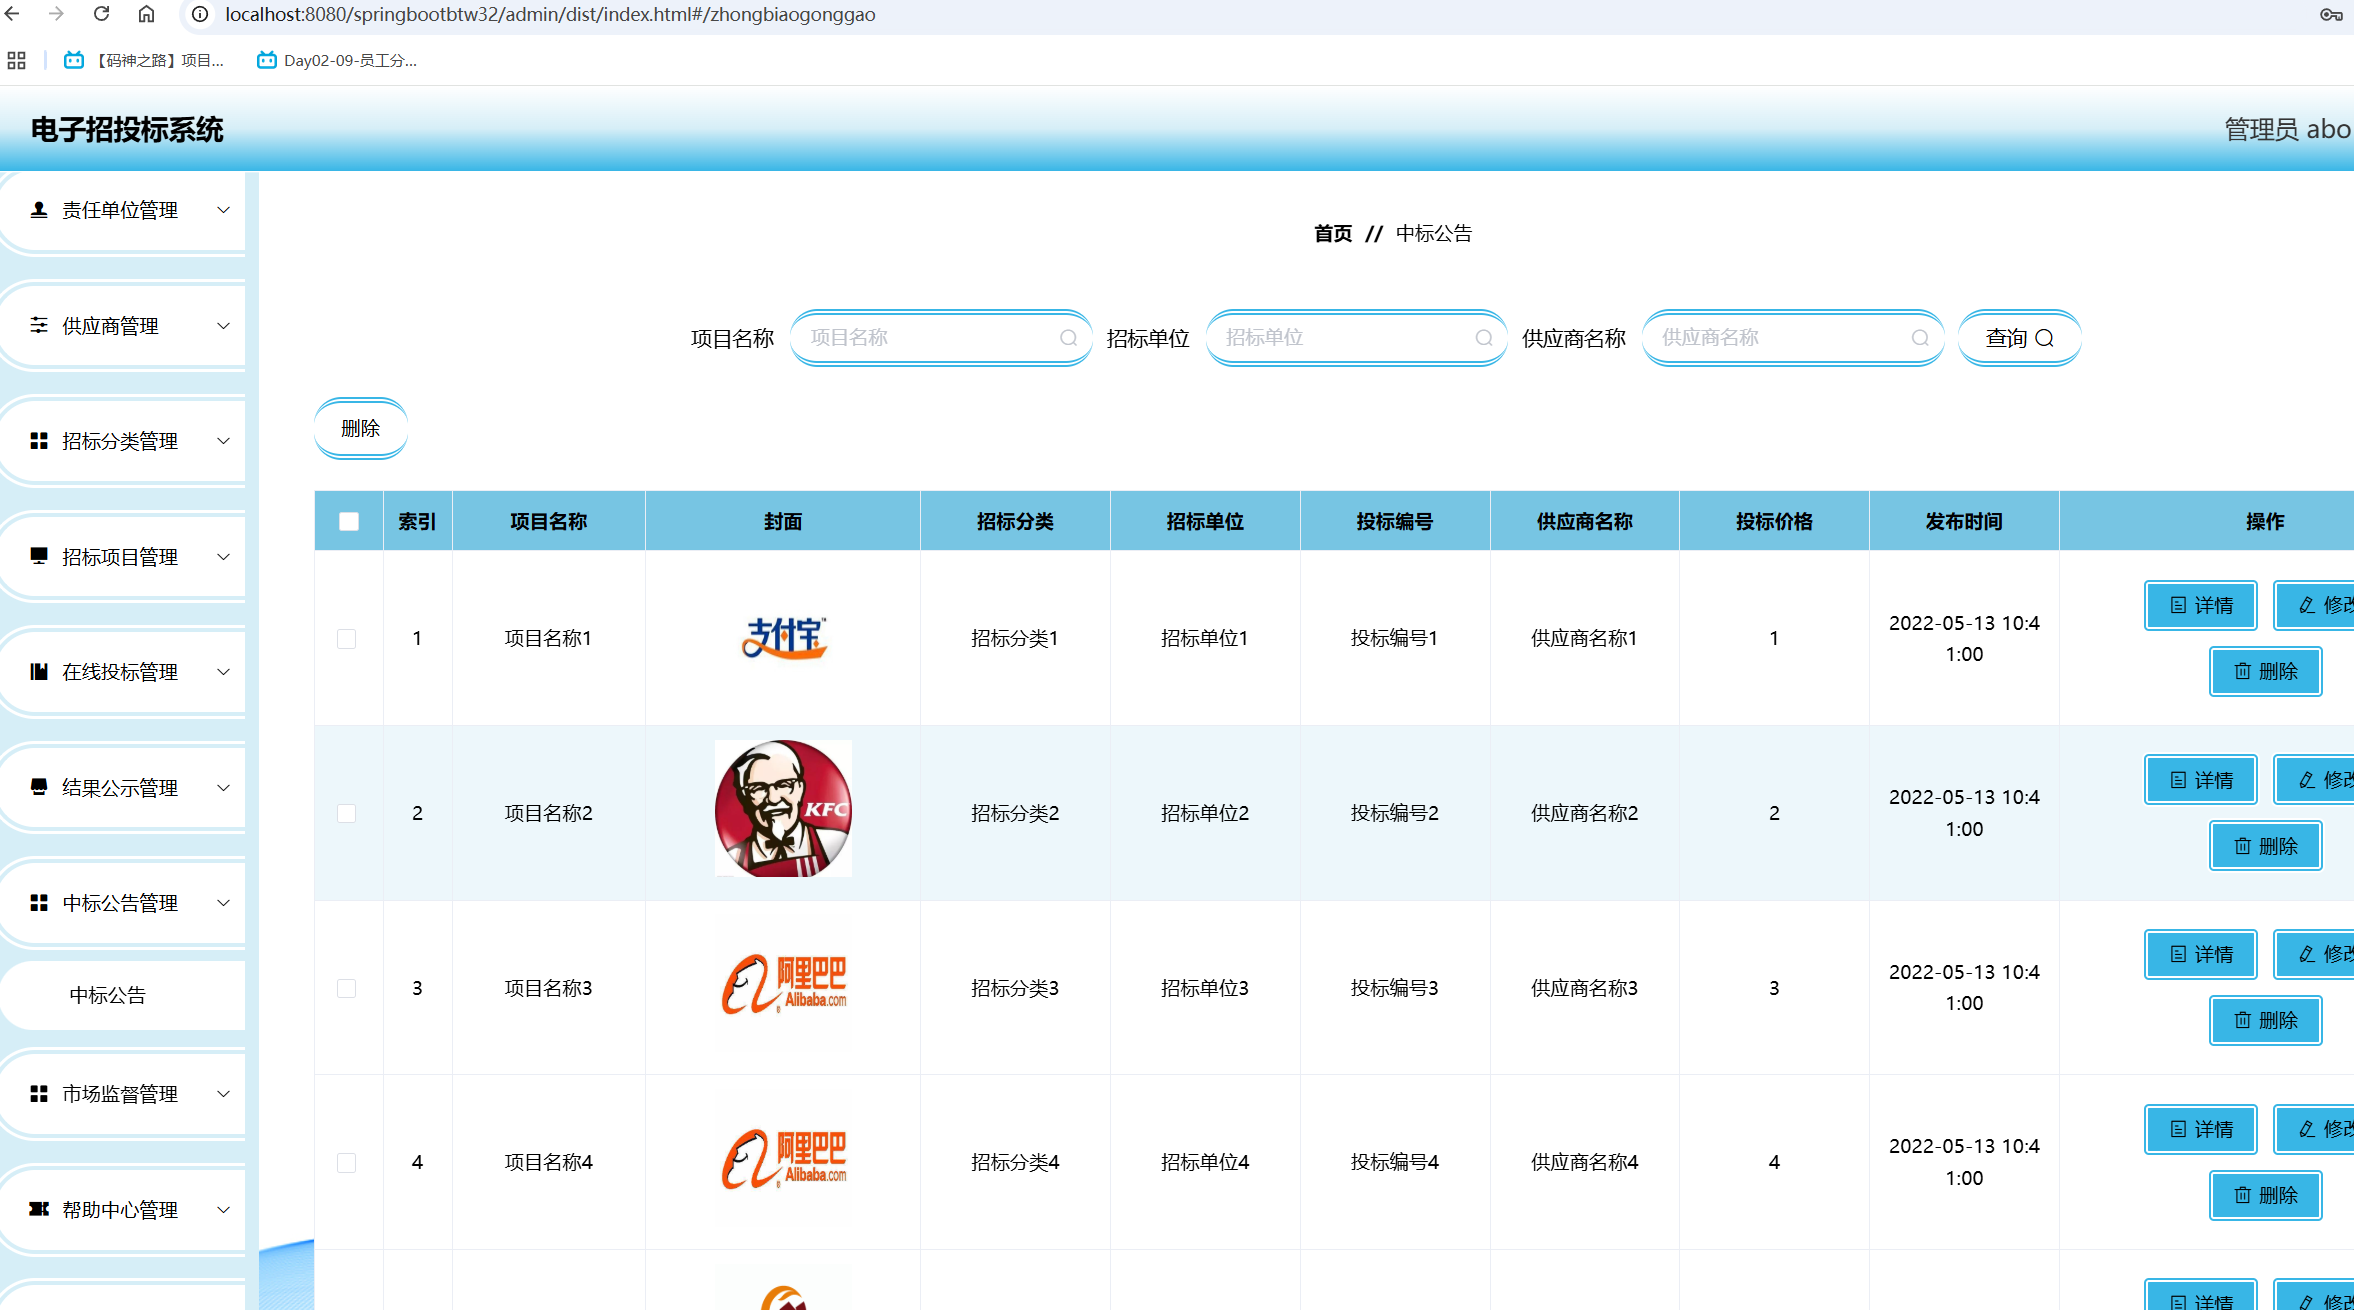
Task: Click the 招标项目管理 monitor icon
Action: tap(39, 556)
